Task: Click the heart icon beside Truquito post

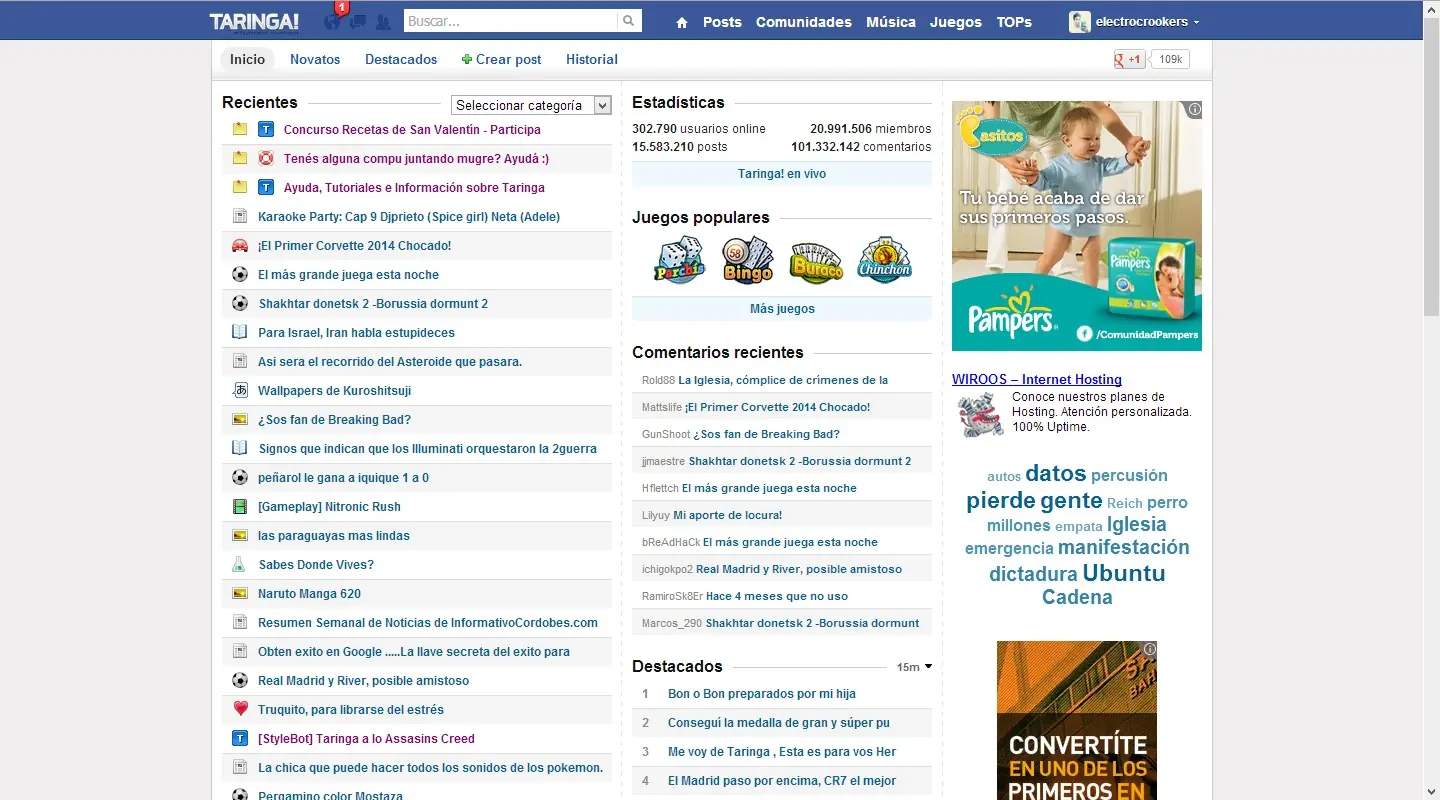Action: (240, 710)
